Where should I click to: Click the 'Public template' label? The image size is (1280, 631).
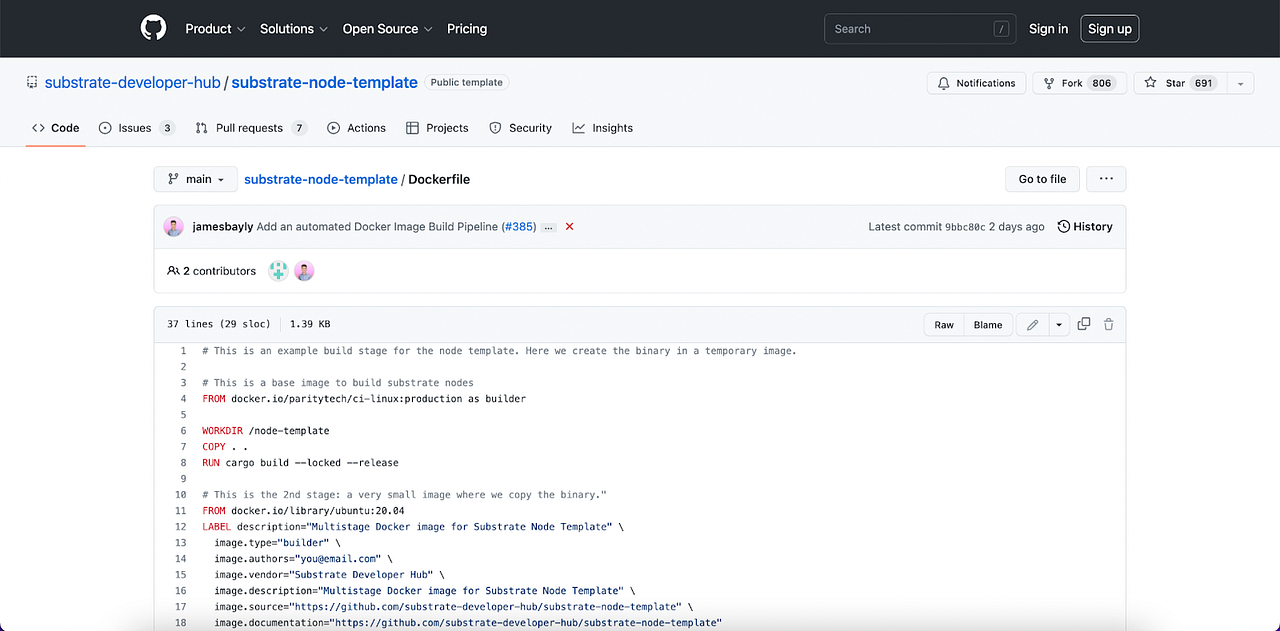coord(467,83)
